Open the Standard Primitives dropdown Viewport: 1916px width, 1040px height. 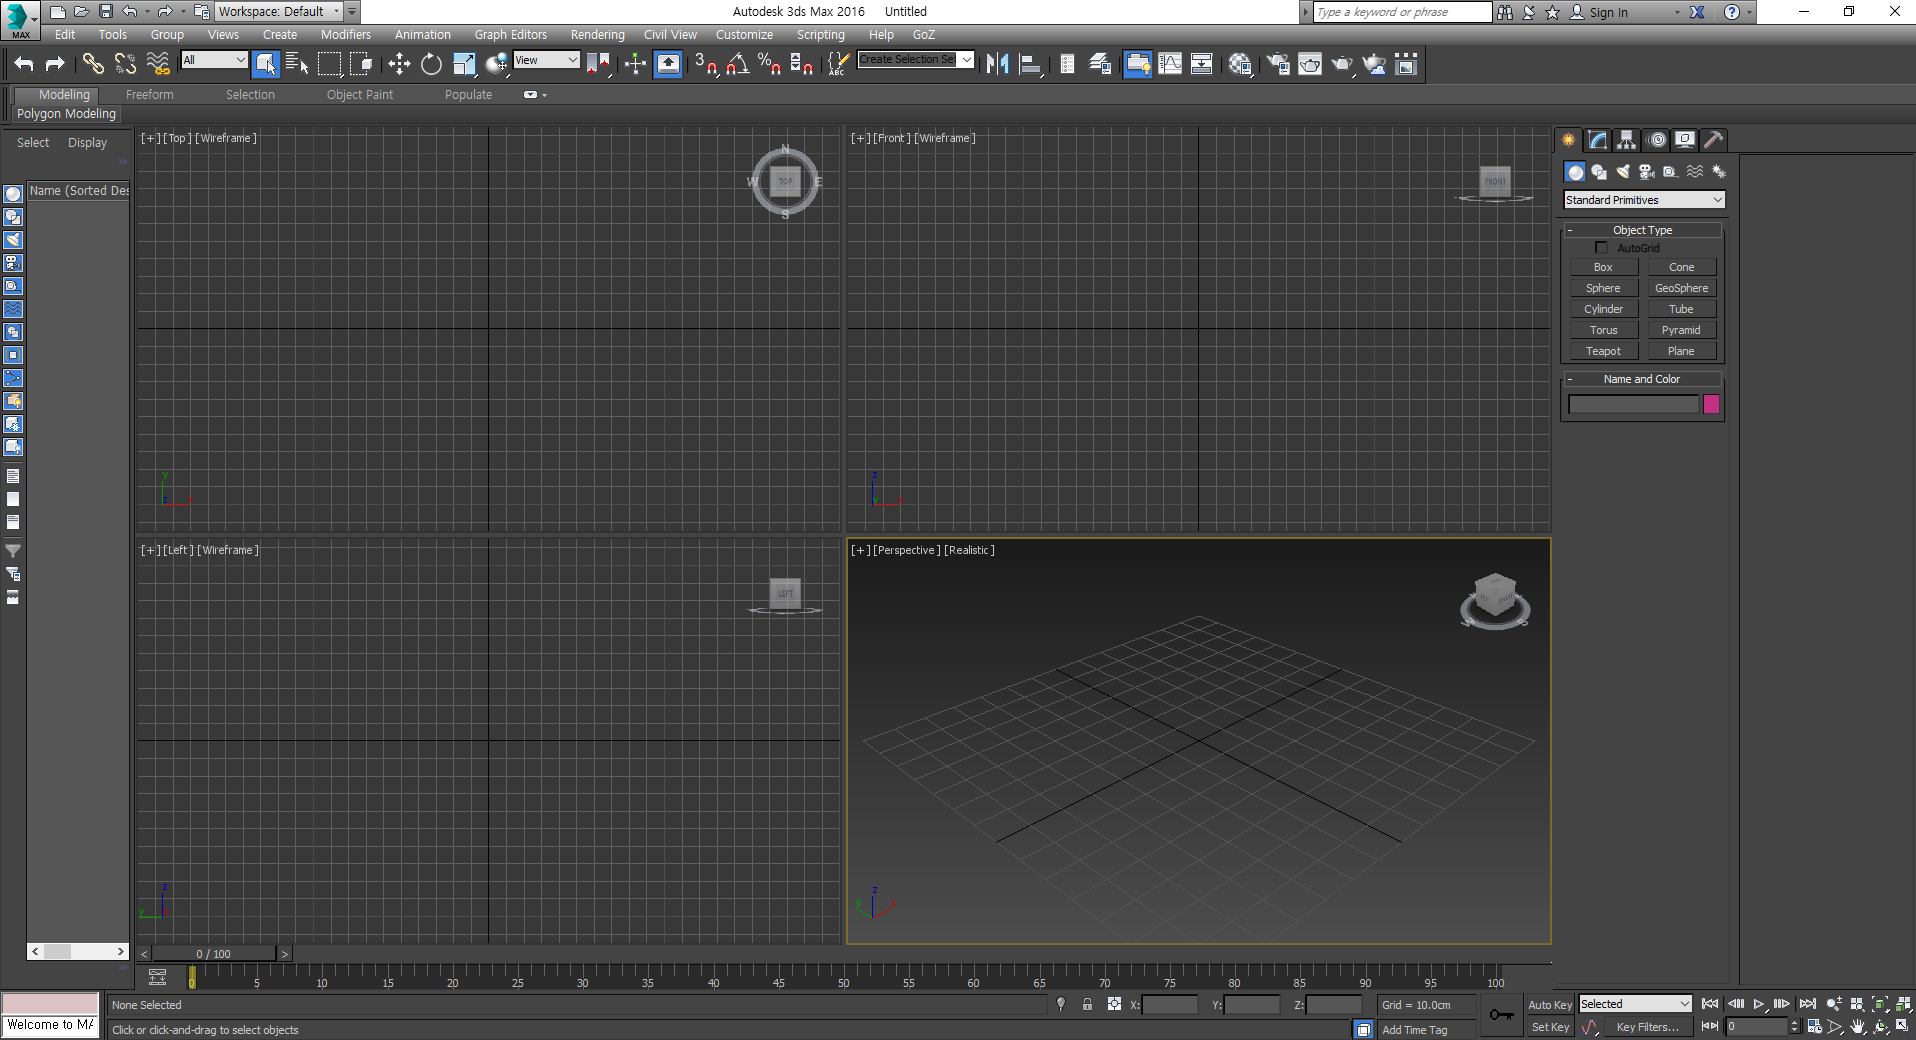click(x=1644, y=200)
